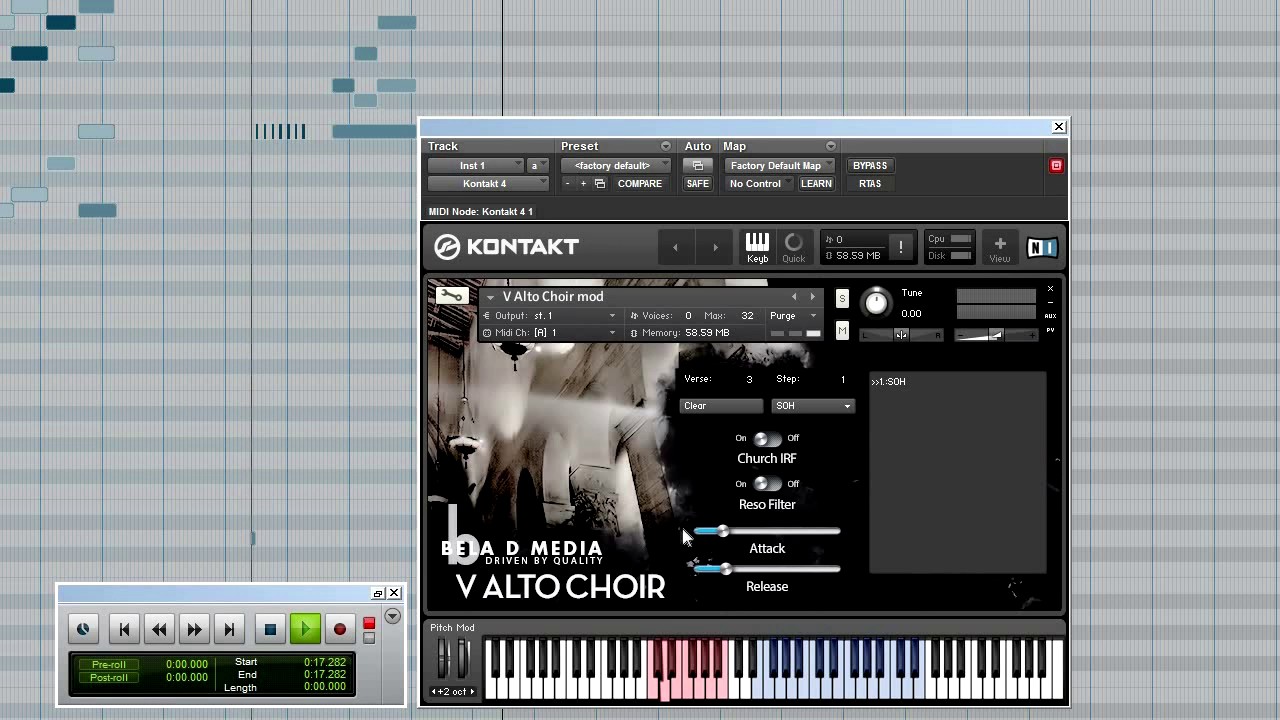Image resolution: width=1280 pixels, height=720 pixels.
Task: Select previous preset minus button
Action: coord(567,184)
